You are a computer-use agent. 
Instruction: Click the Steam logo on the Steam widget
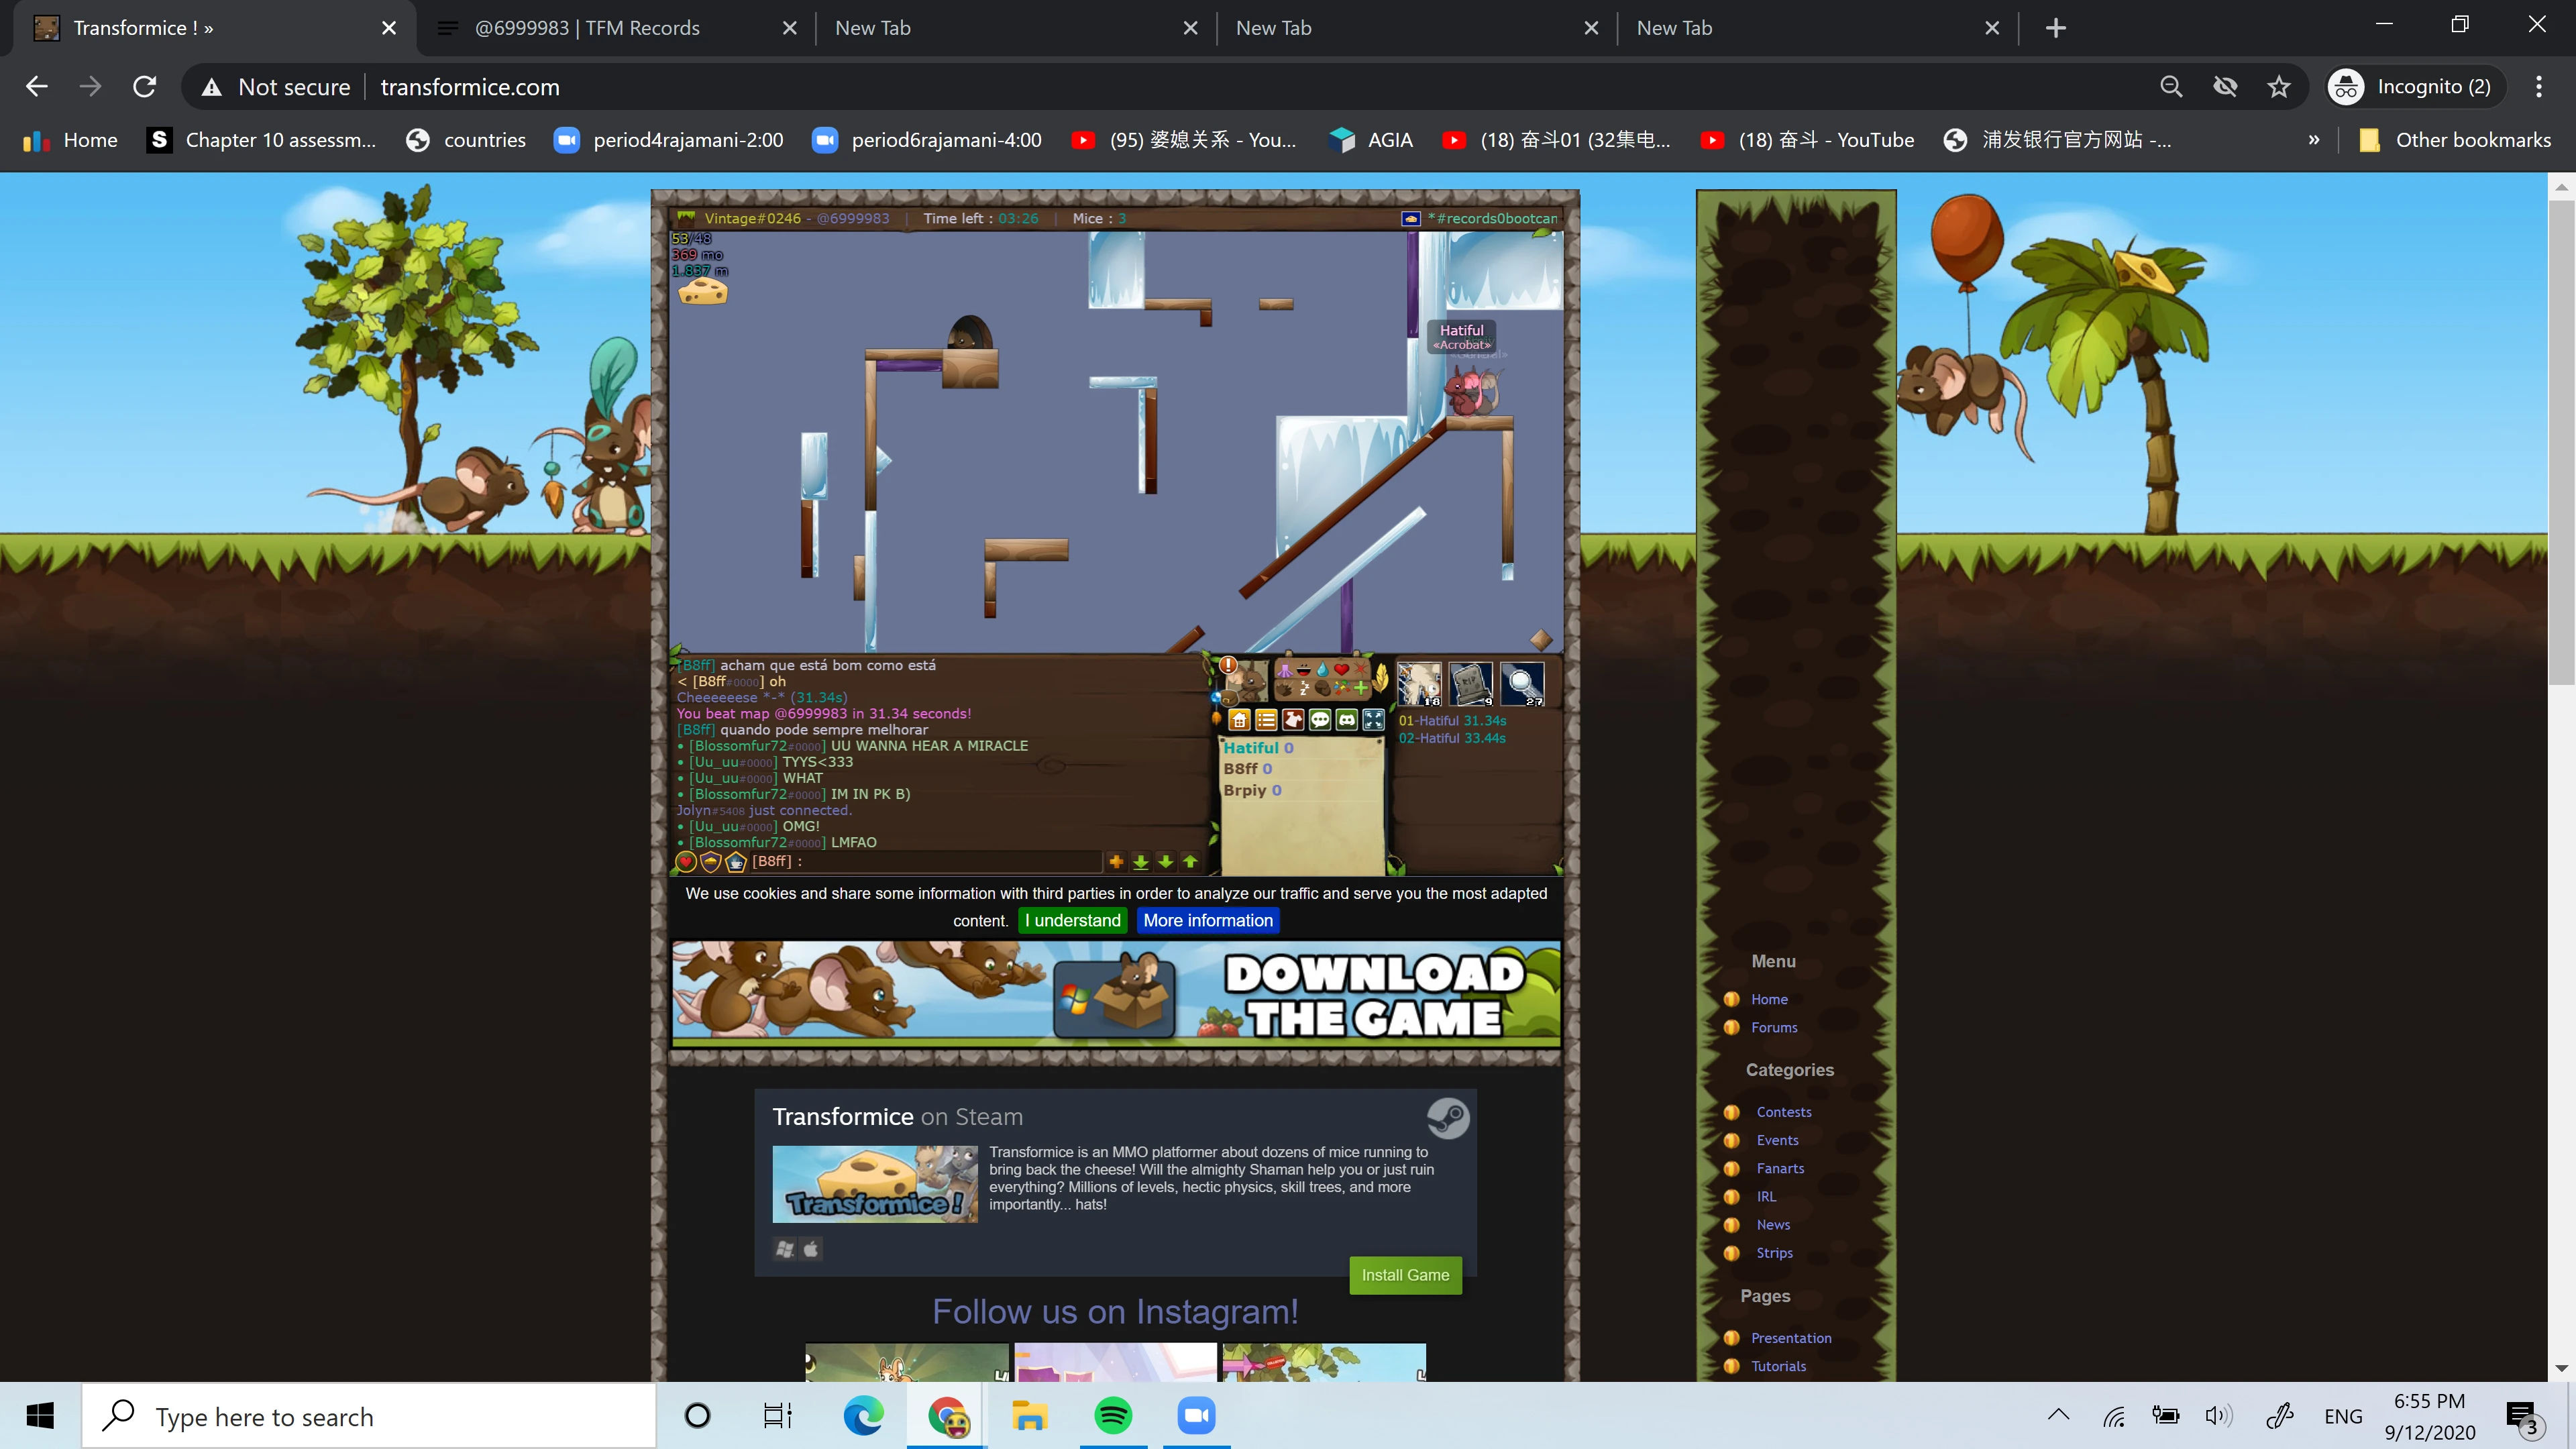pyautogui.click(x=1447, y=1118)
